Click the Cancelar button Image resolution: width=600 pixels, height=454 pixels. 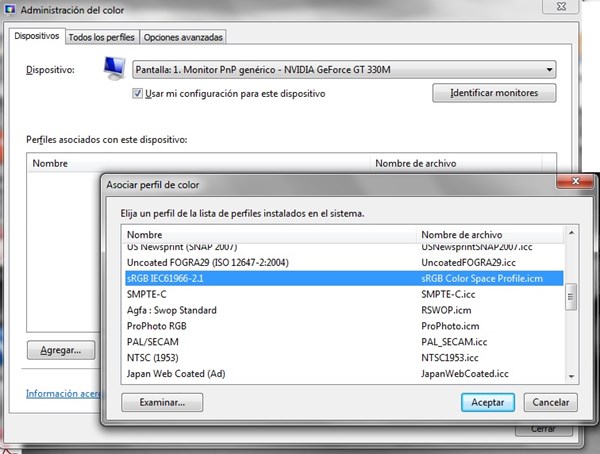point(550,402)
